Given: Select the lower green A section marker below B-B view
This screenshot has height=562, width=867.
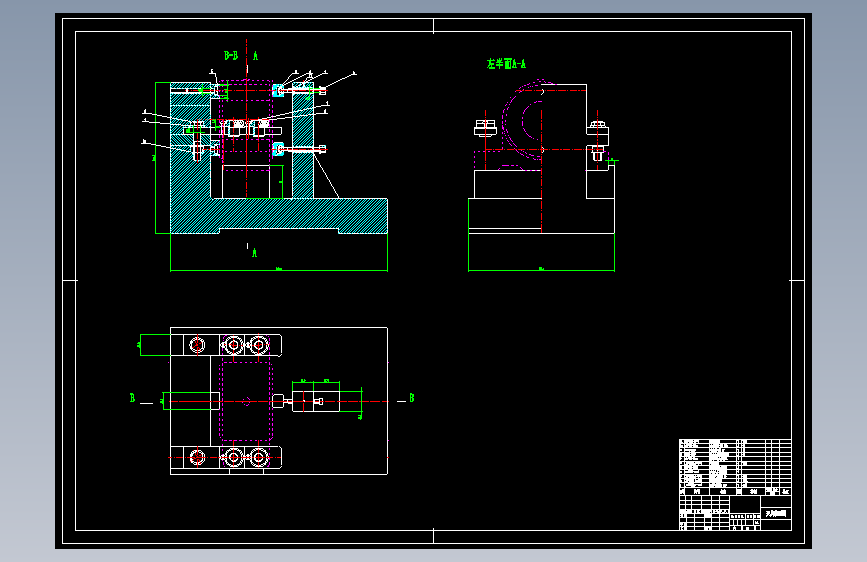Looking at the screenshot, I should tap(254, 253).
